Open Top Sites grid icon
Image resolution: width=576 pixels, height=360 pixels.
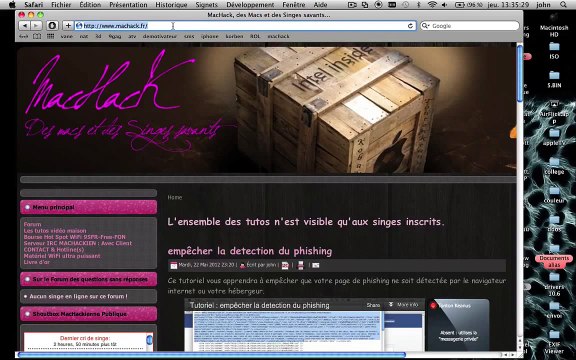pyautogui.click(x=50, y=36)
